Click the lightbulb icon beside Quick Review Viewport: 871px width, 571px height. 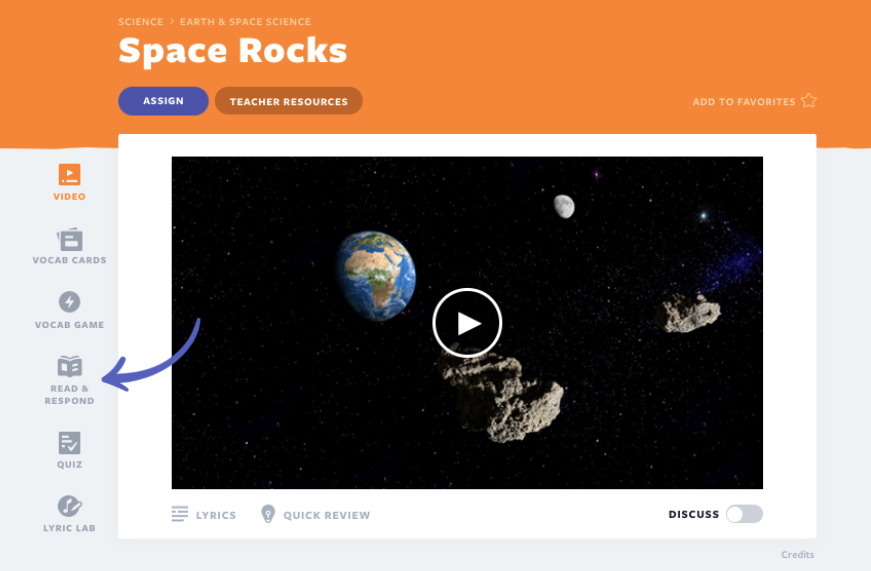point(268,514)
